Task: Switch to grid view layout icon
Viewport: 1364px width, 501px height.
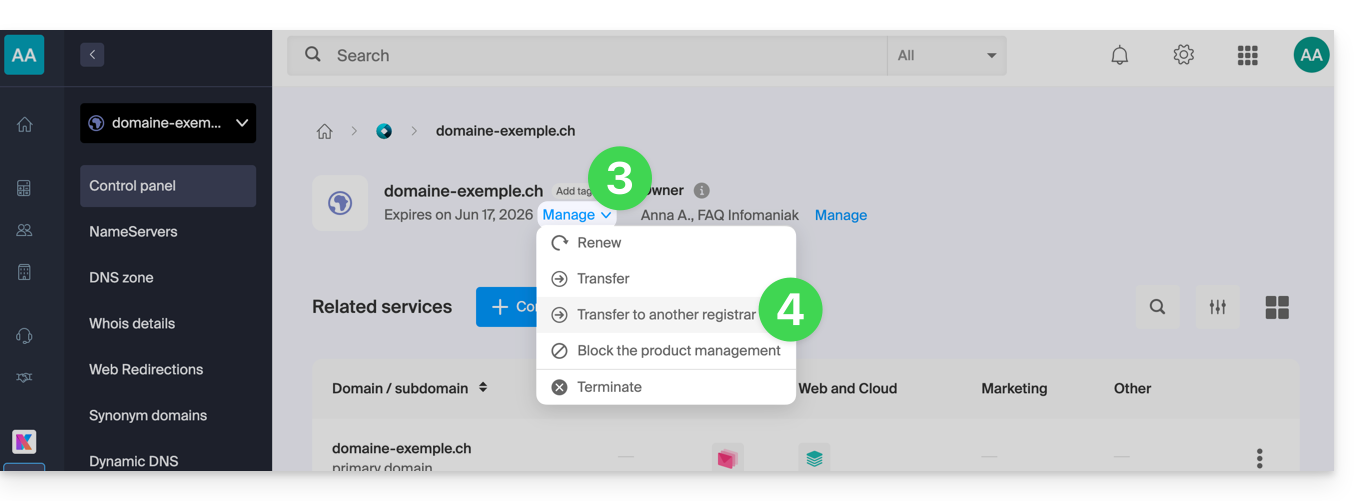Action: (1277, 307)
